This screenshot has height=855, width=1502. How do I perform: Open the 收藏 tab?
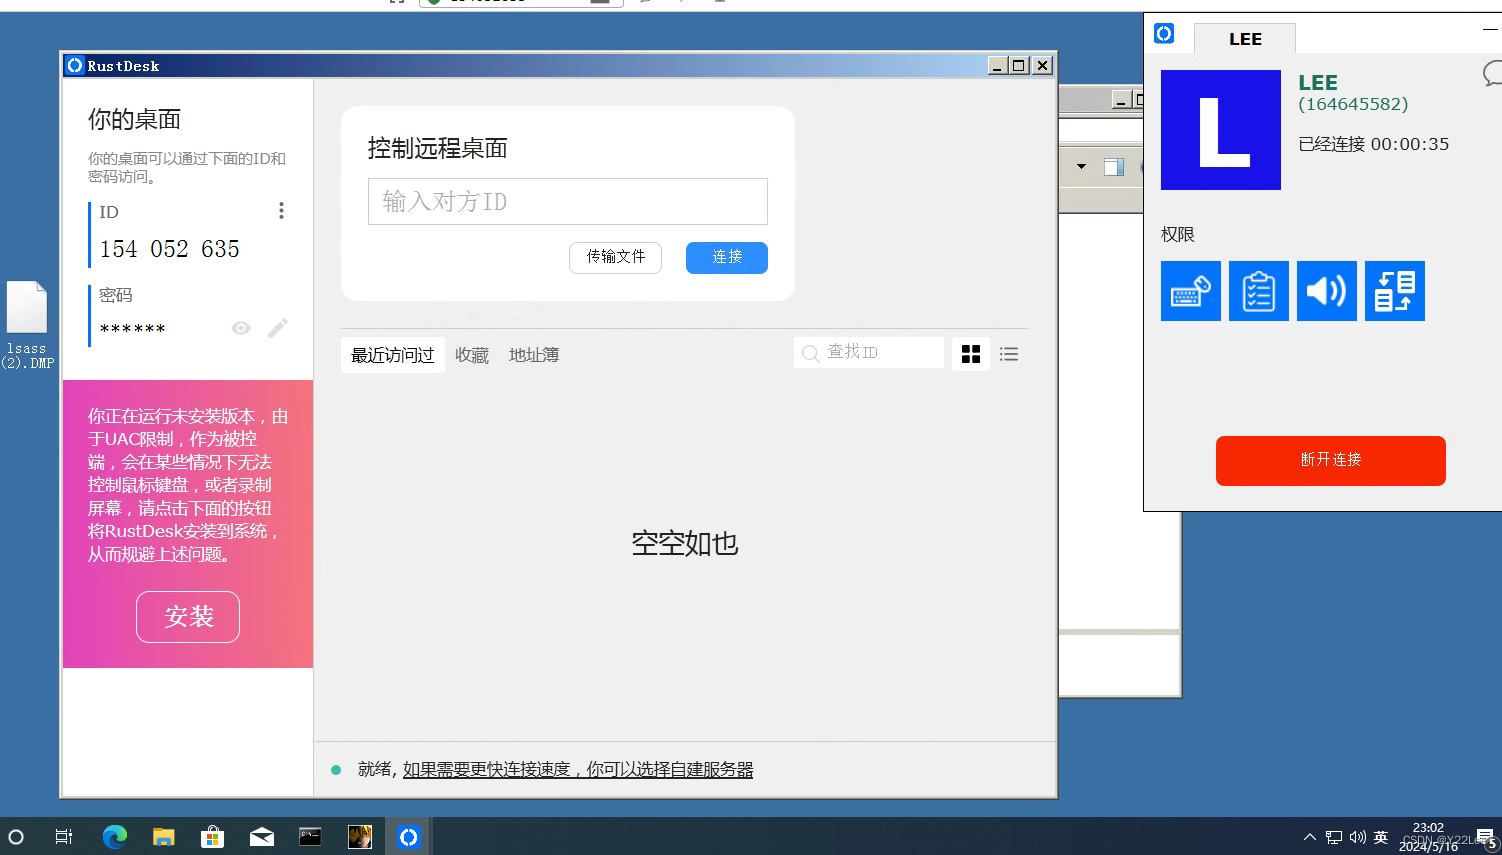pos(472,355)
